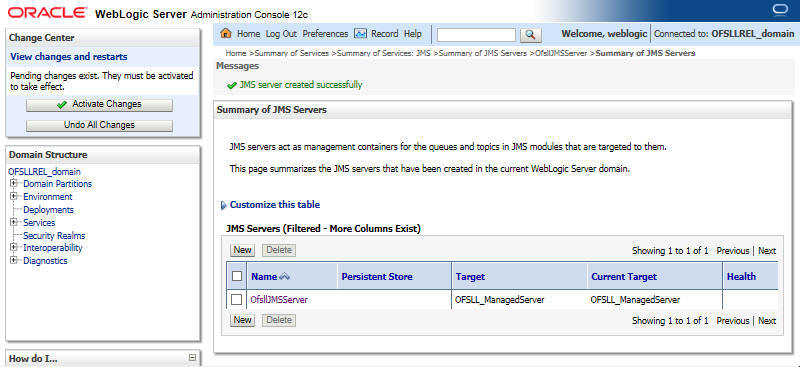The height and width of the screenshot is (367, 800).
Task: Open Deployments in Domain Structure
Action: pyautogui.click(x=48, y=210)
